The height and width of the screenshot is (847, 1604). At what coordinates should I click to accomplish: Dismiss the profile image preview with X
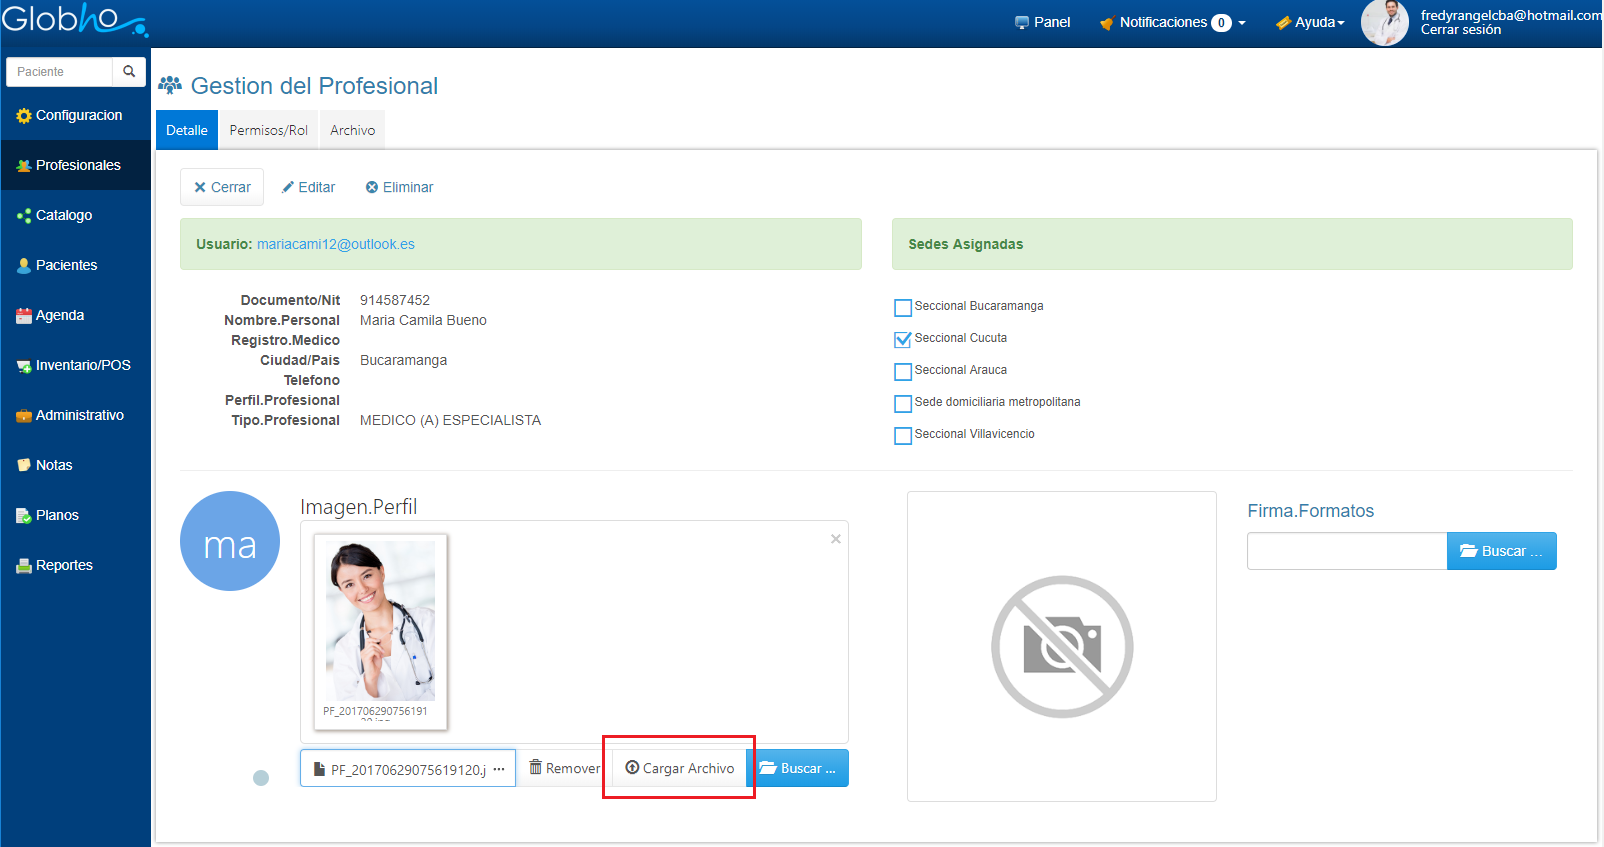[835, 539]
